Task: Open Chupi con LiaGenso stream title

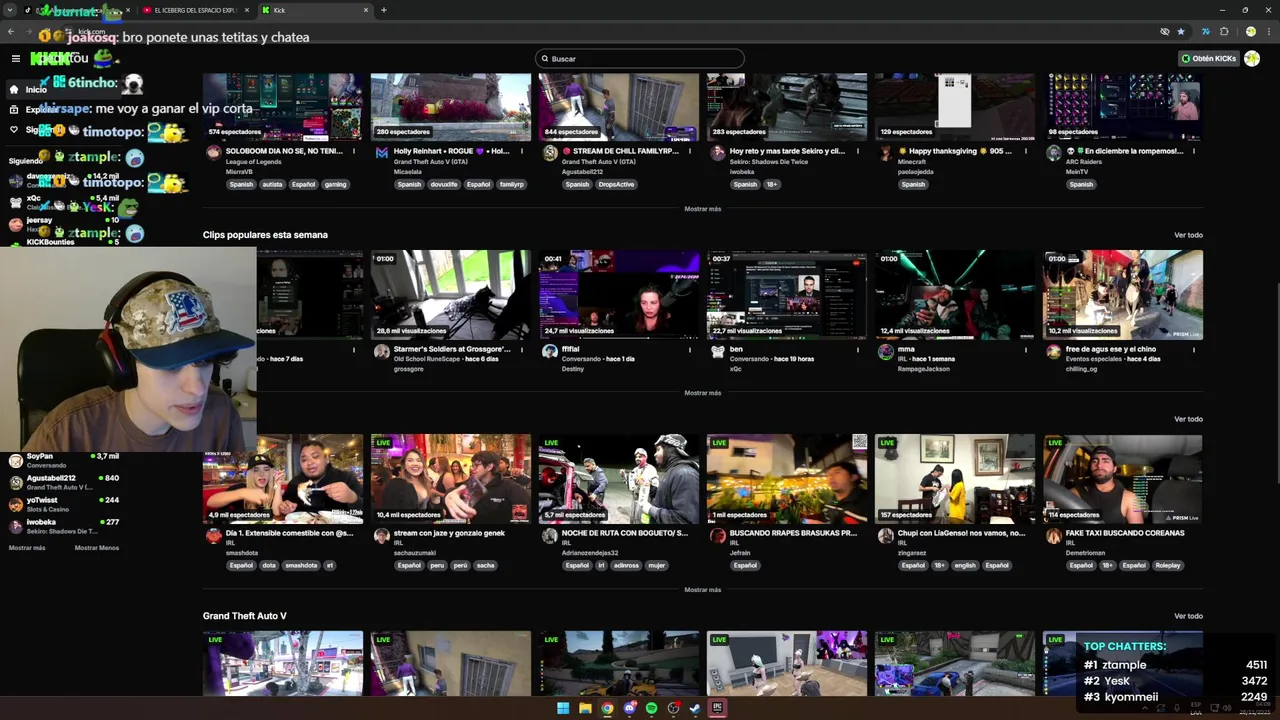Action: pyautogui.click(x=961, y=533)
